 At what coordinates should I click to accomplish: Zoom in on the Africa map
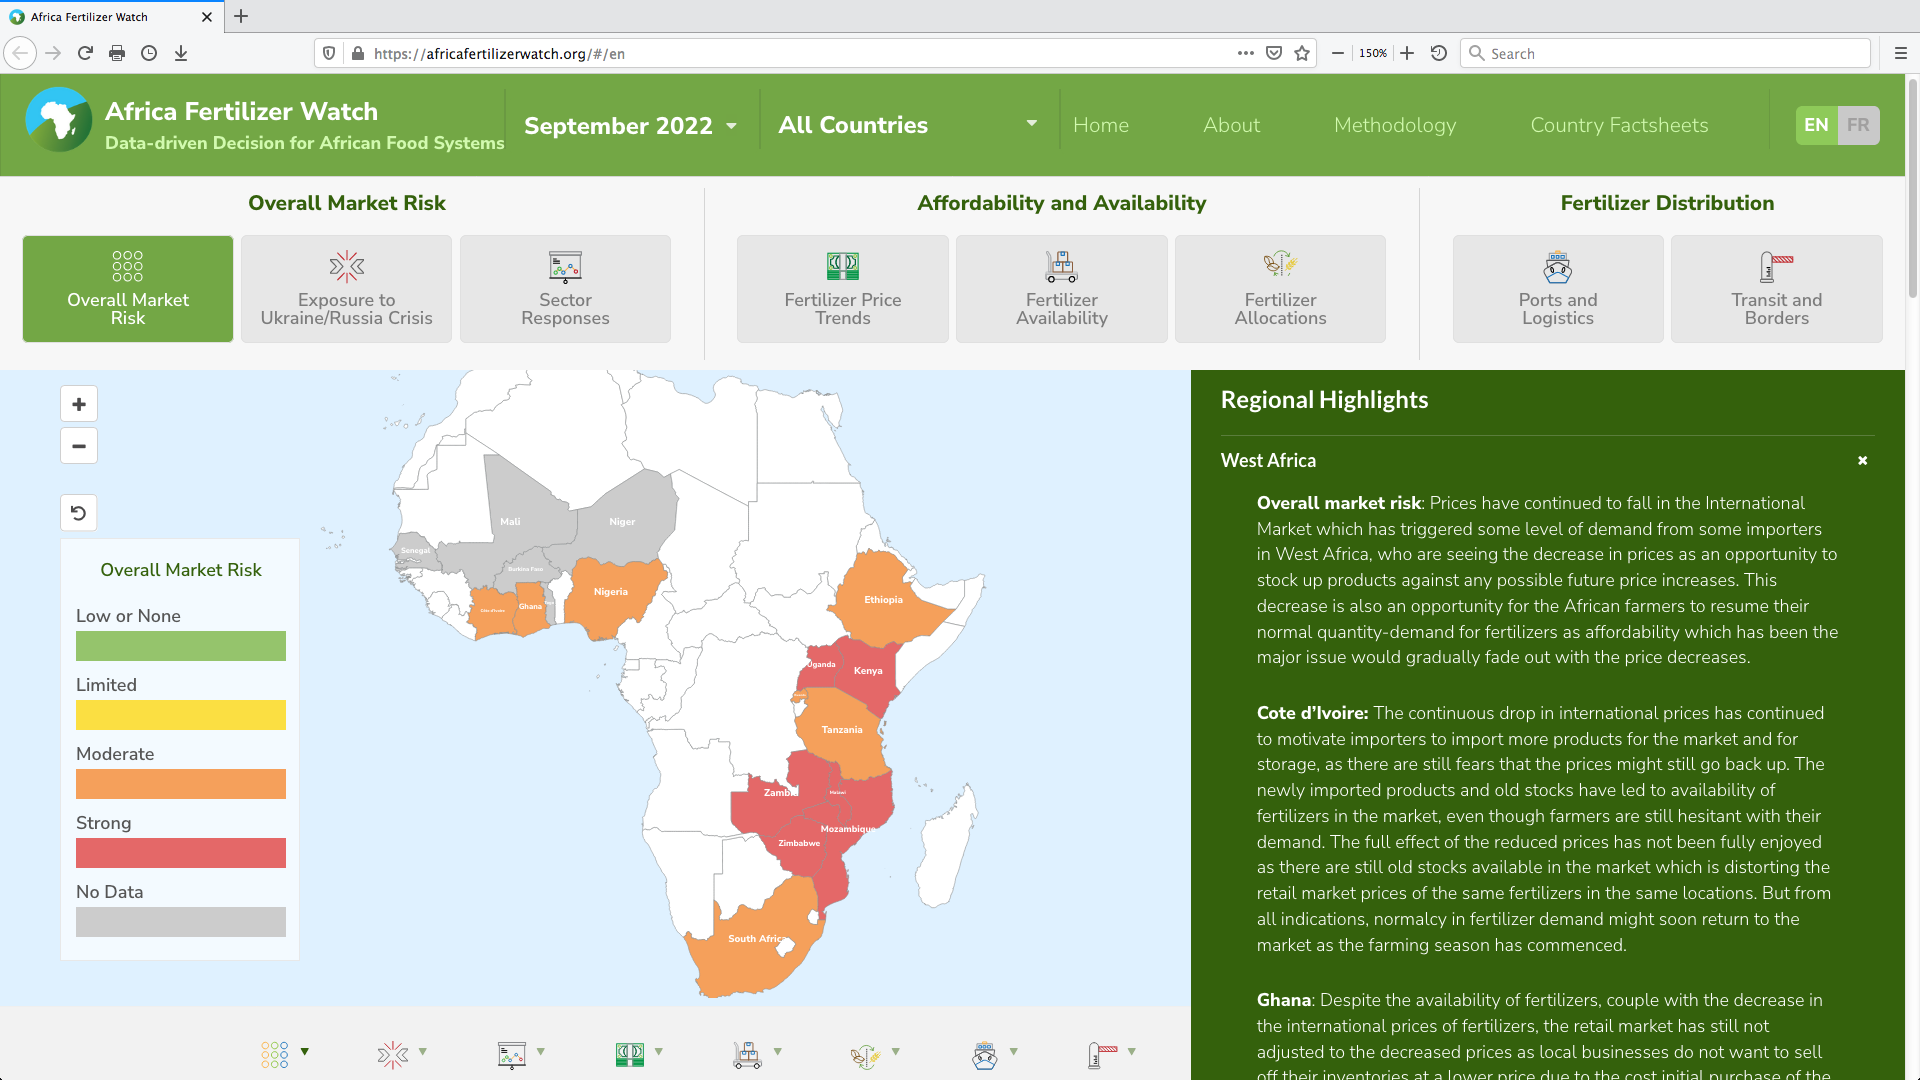click(x=79, y=405)
